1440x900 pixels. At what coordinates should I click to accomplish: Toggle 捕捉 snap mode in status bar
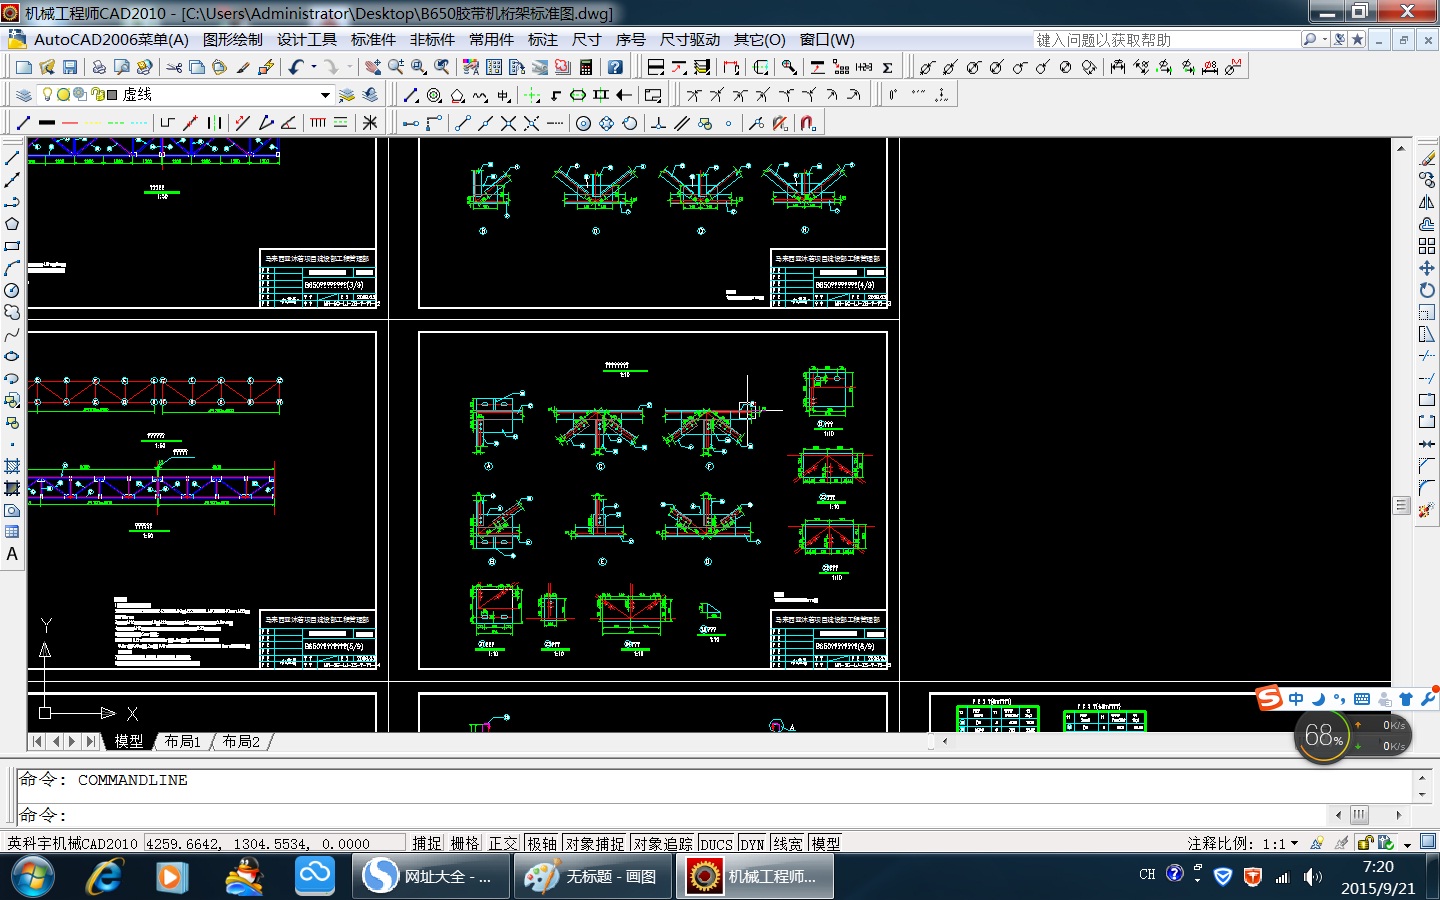coord(427,844)
